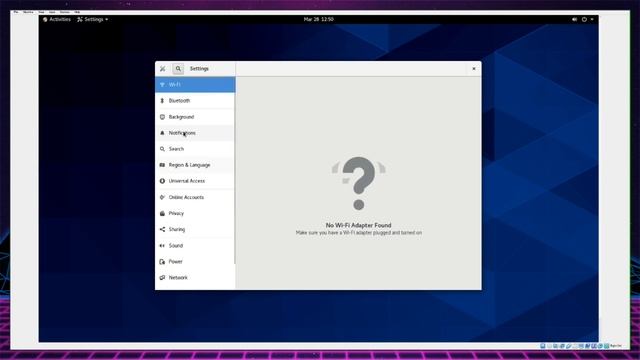Select Network in the sidebar
The image size is (640, 360).
[195, 278]
